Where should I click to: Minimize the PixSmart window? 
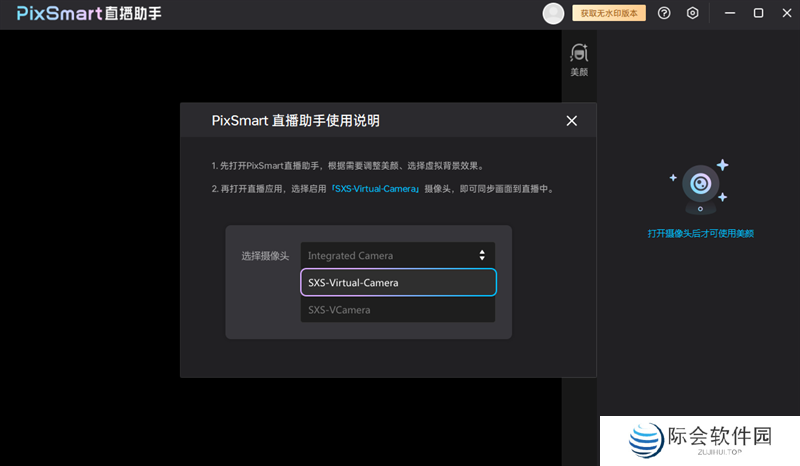(x=730, y=13)
